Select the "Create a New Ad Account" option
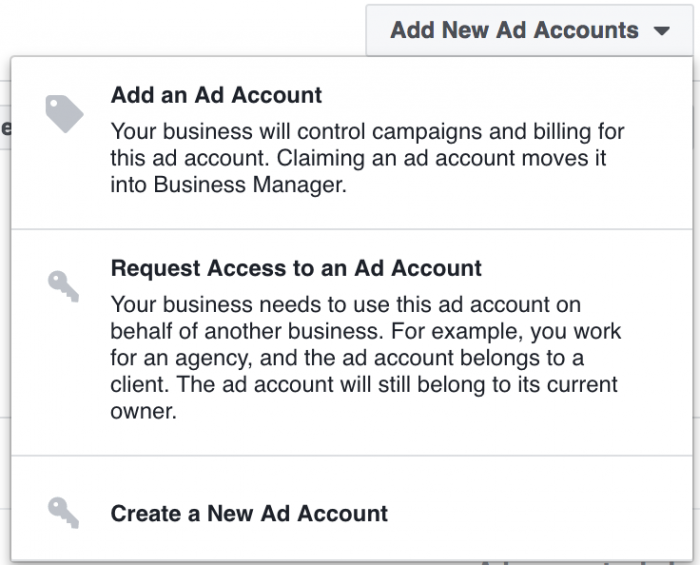The image size is (700, 565). point(249,514)
